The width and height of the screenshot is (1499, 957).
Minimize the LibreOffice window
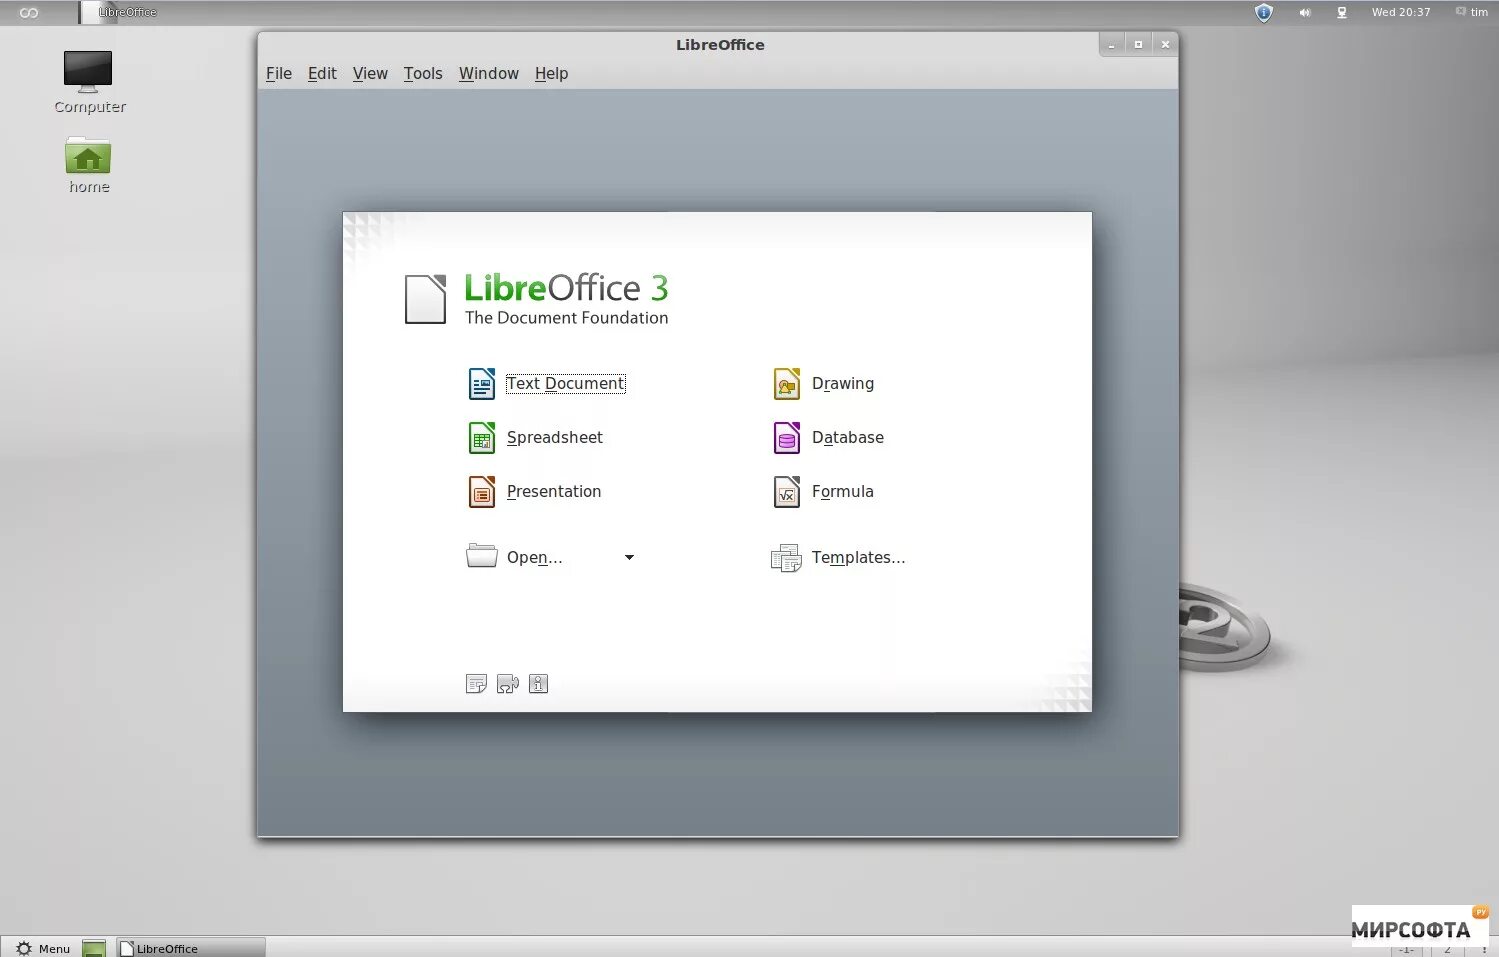[x=1111, y=44]
